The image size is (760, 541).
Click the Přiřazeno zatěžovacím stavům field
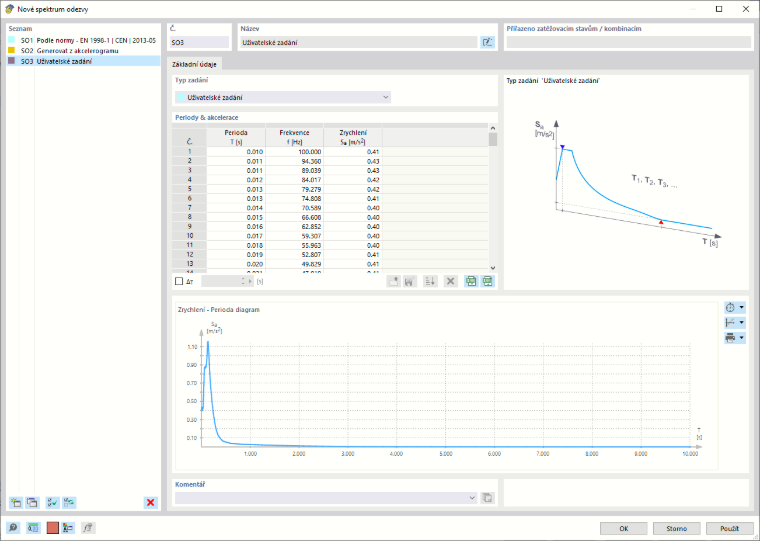(x=629, y=43)
